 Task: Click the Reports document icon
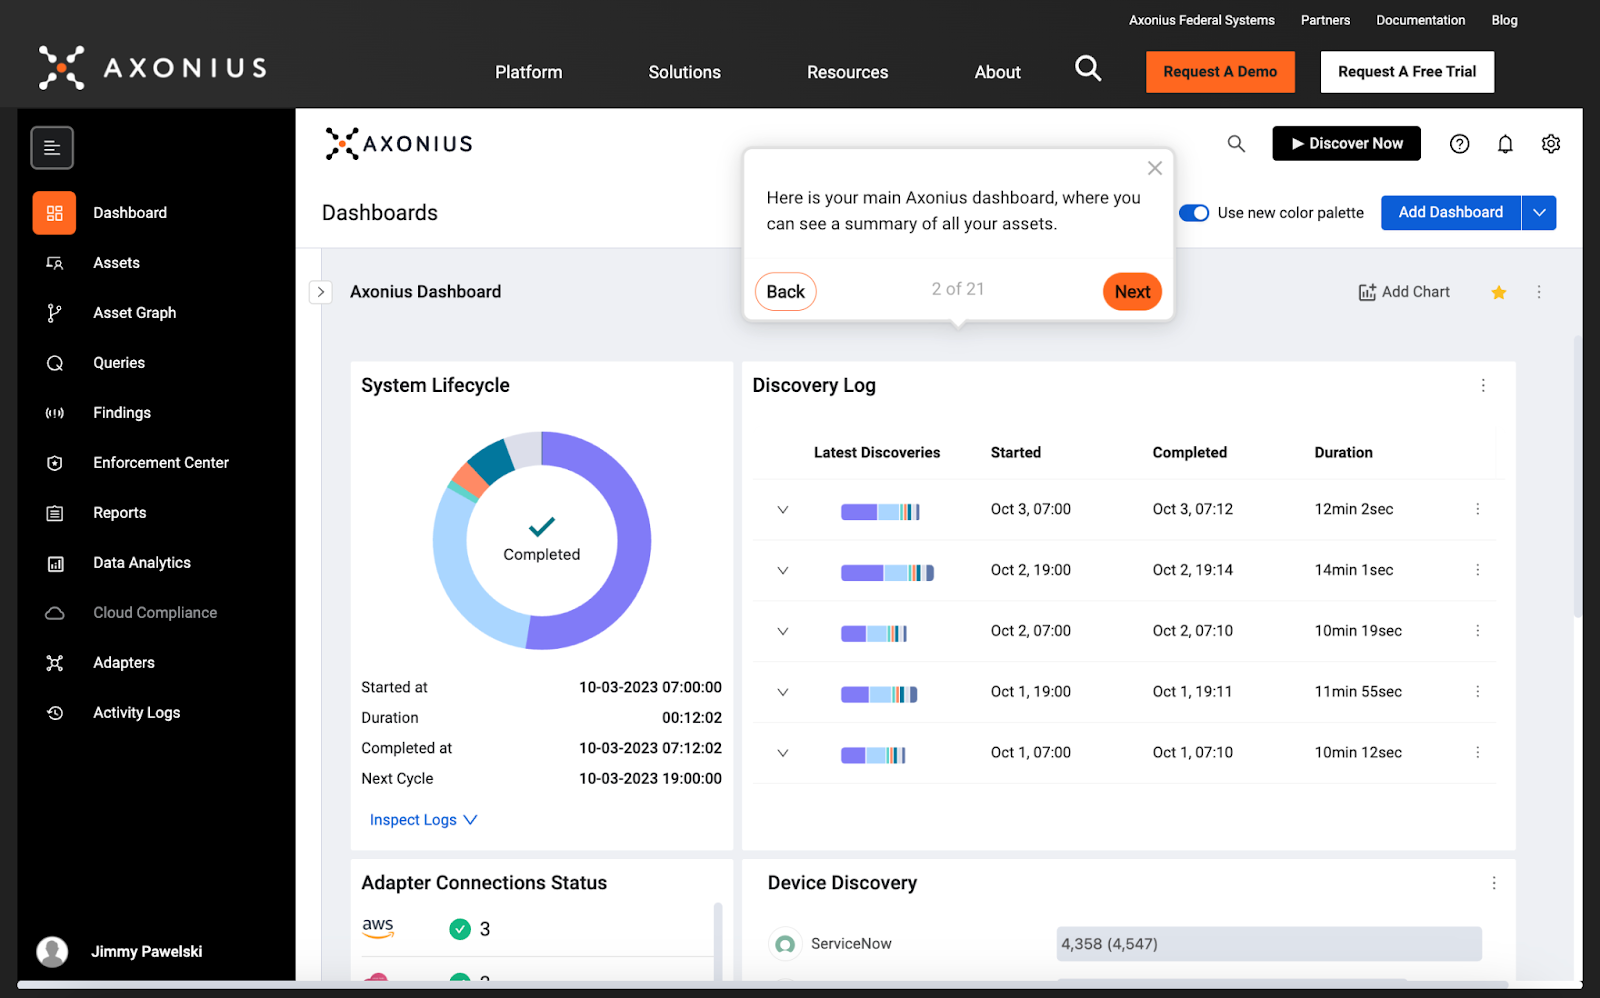click(x=55, y=513)
